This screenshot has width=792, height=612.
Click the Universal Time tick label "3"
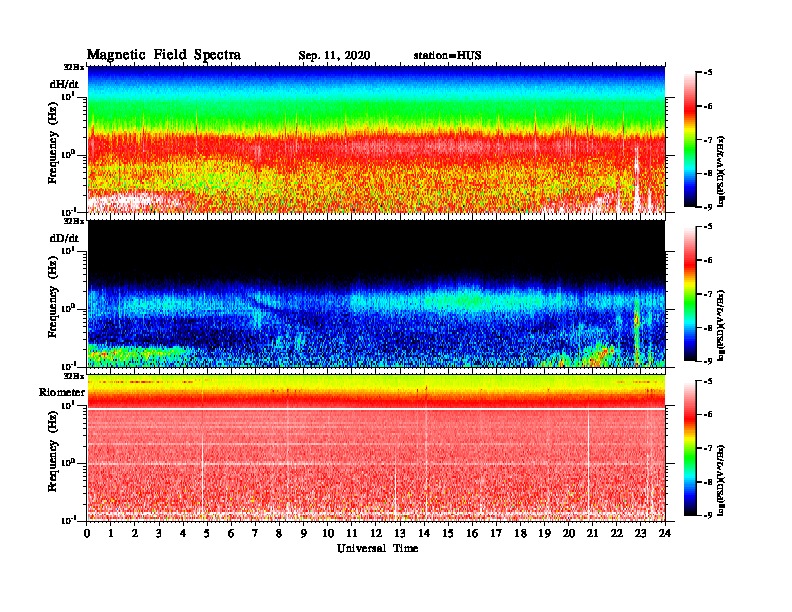[159, 533]
